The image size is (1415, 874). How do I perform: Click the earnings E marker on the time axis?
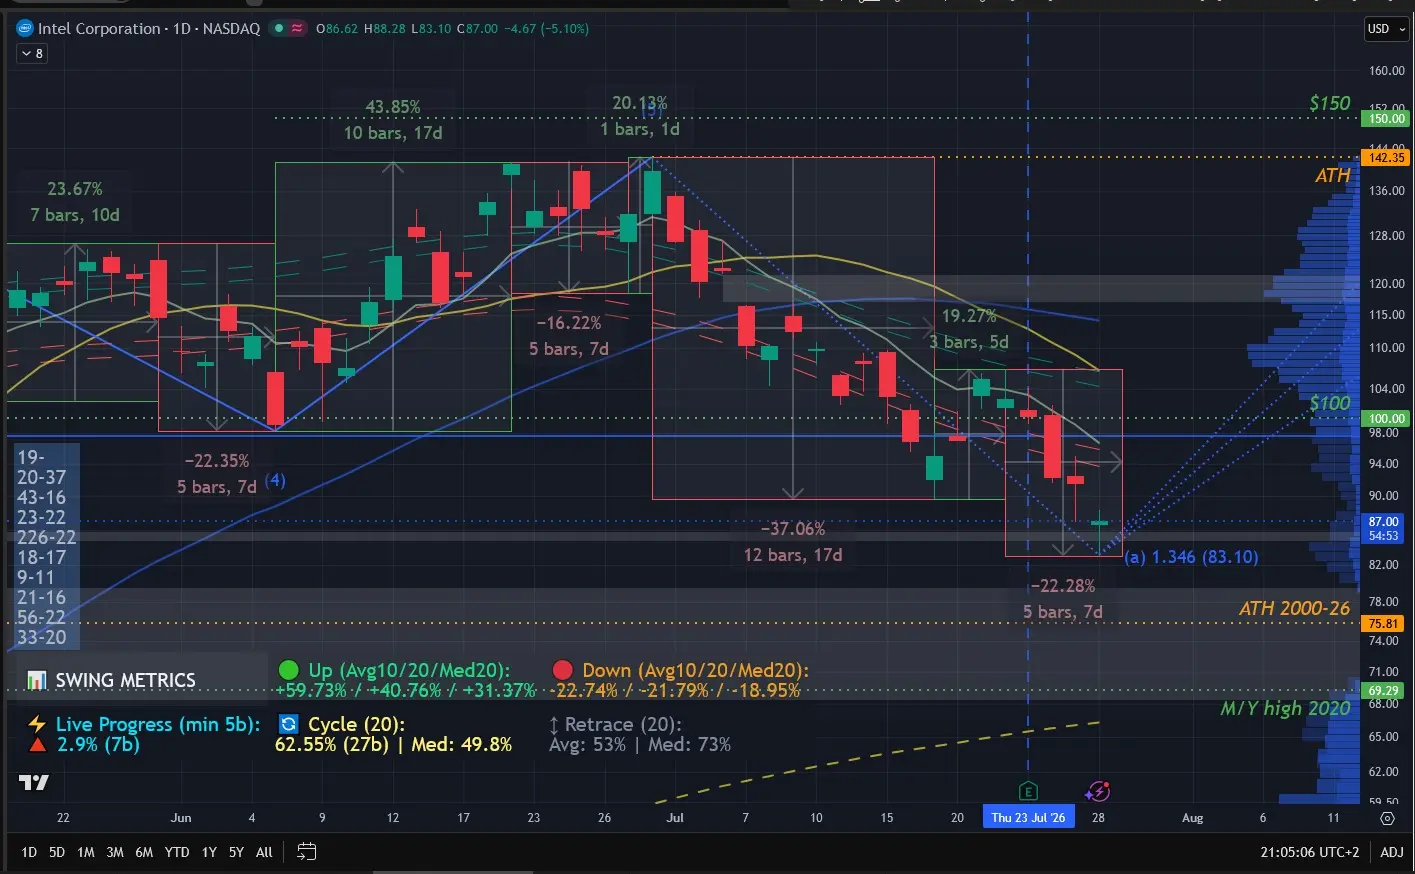pyautogui.click(x=1028, y=792)
